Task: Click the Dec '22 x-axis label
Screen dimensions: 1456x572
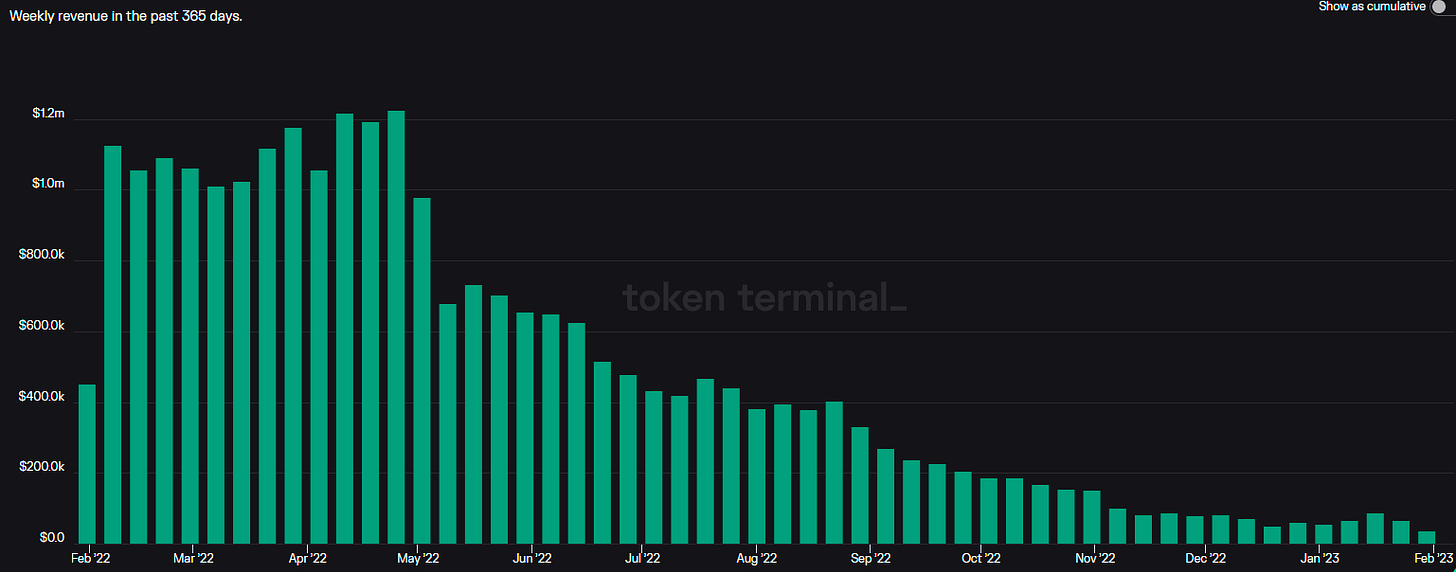Action: tap(1206, 558)
